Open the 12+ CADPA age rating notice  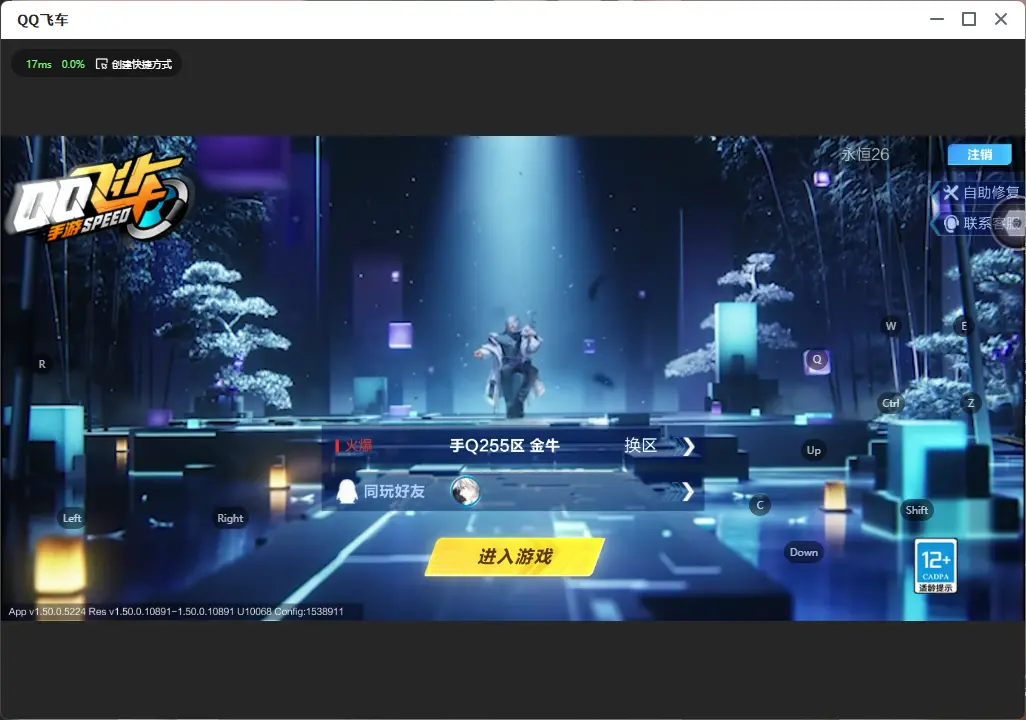pyautogui.click(x=936, y=566)
